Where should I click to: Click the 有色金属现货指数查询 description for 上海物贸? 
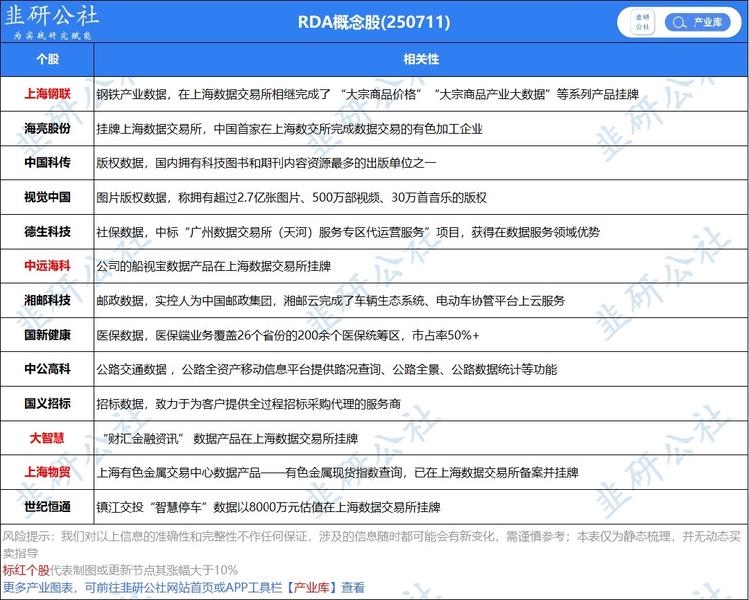(x=337, y=472)
